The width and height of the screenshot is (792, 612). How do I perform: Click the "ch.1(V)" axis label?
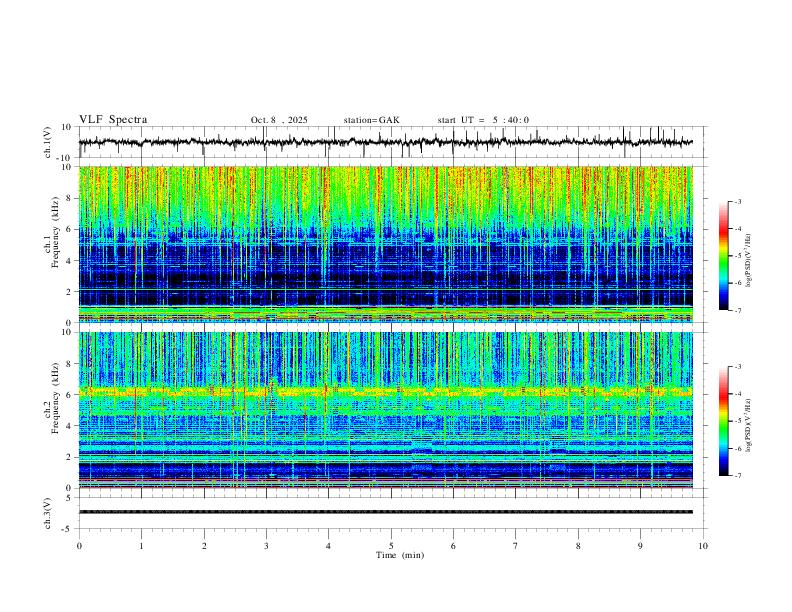(x=48, y=142)
